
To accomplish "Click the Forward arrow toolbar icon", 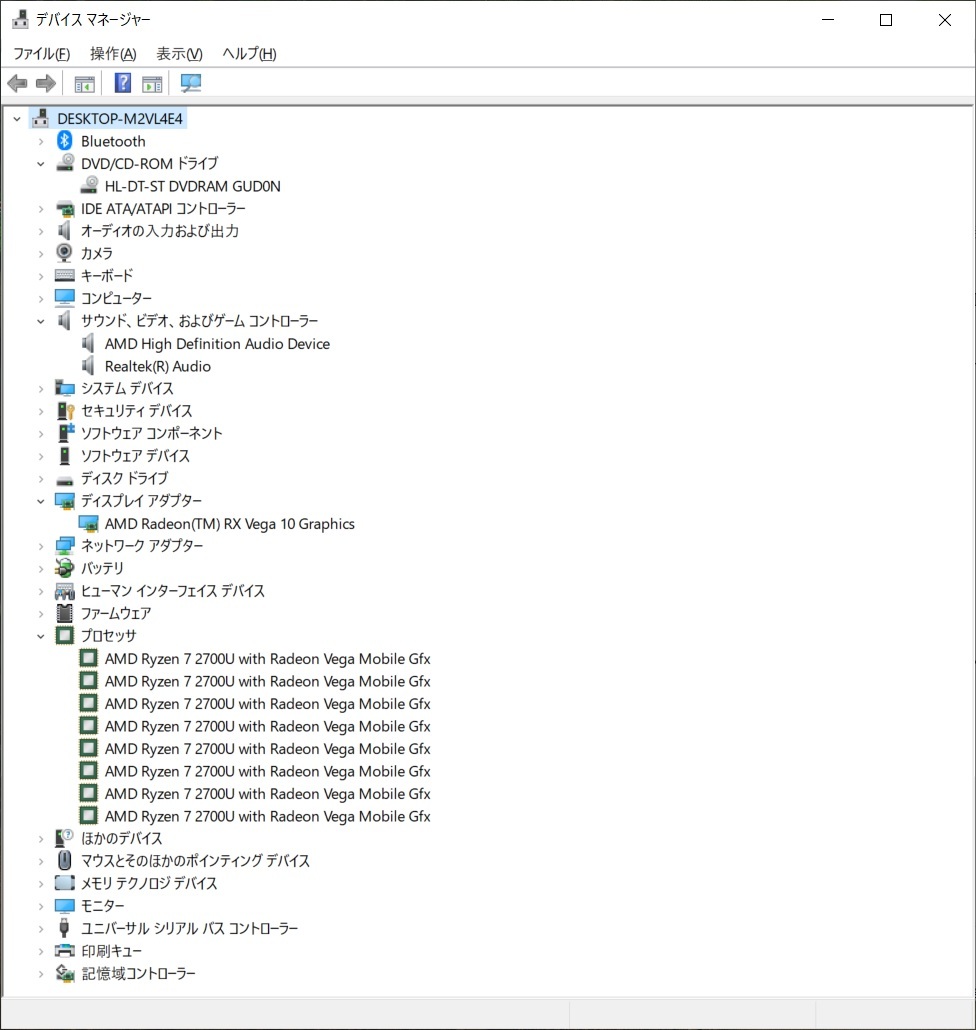I will pos(45,83).
